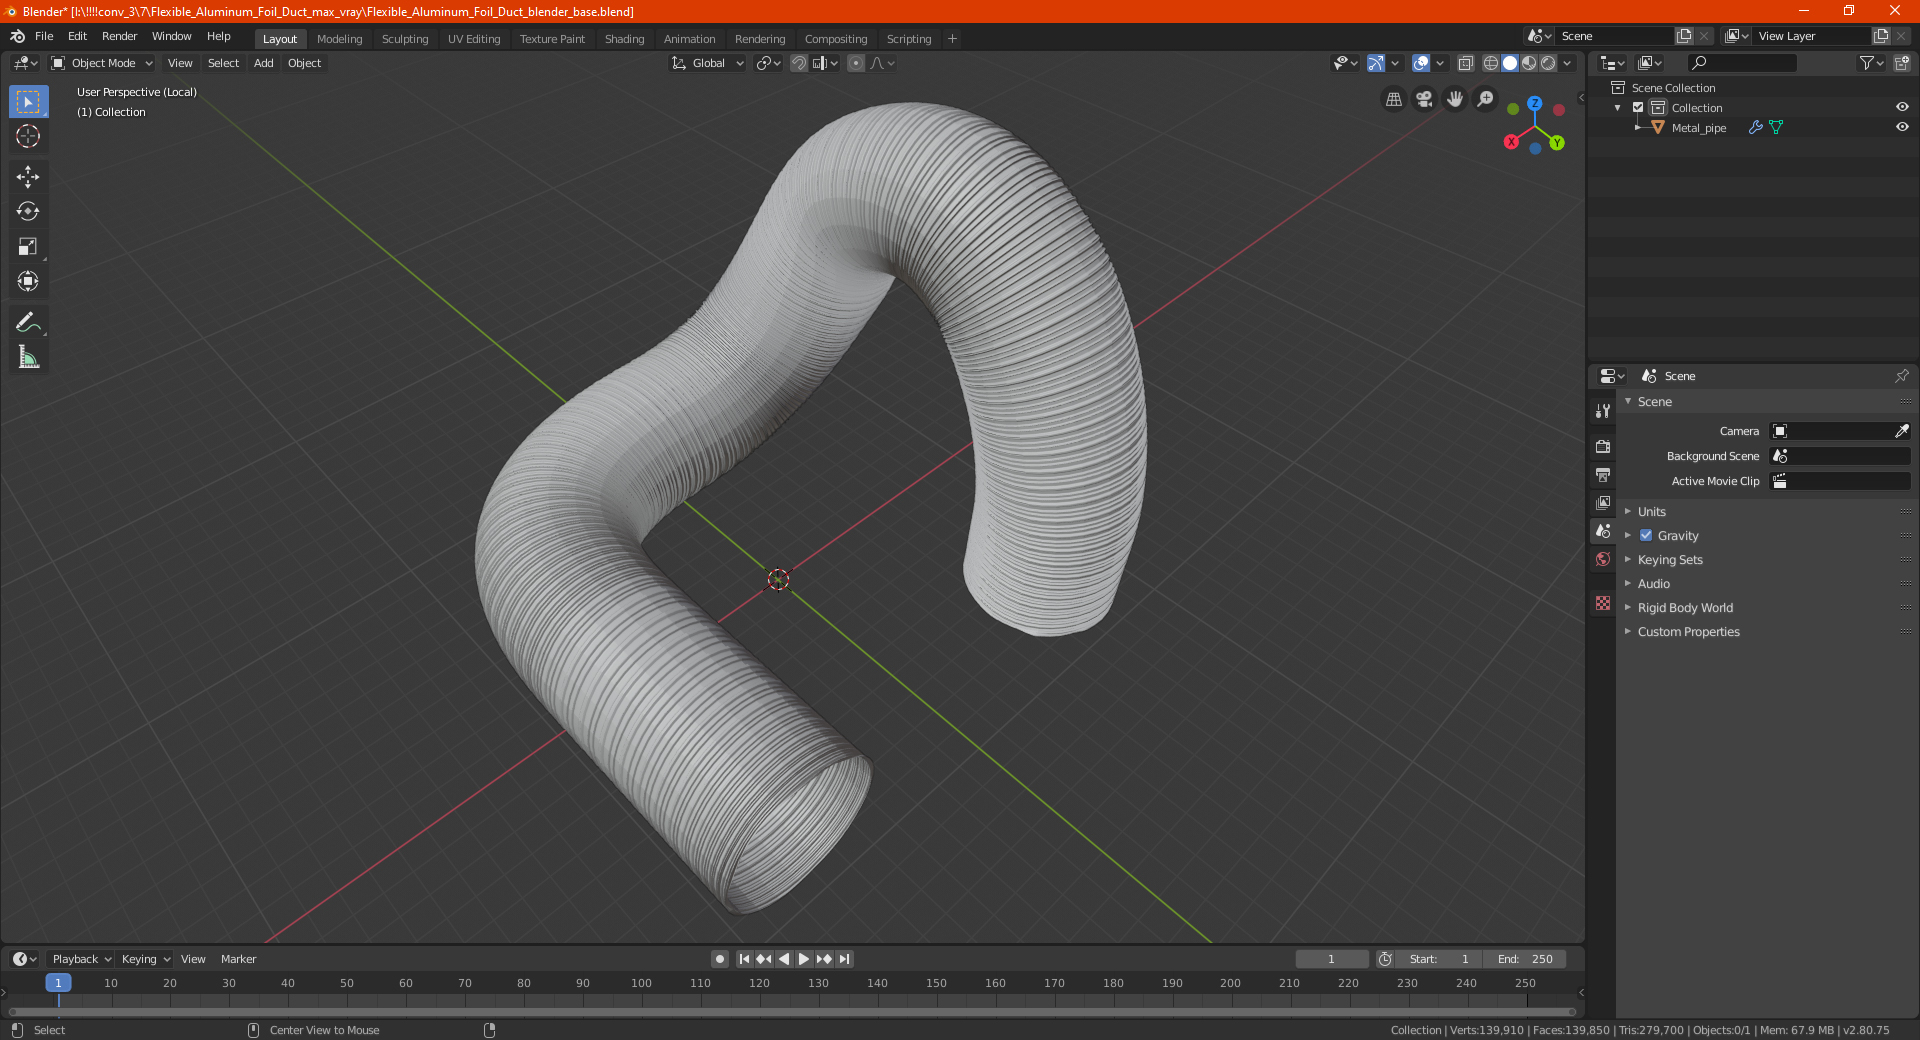
Task: Switch to the Modeling workspace tab
Action: coord(339,39)
